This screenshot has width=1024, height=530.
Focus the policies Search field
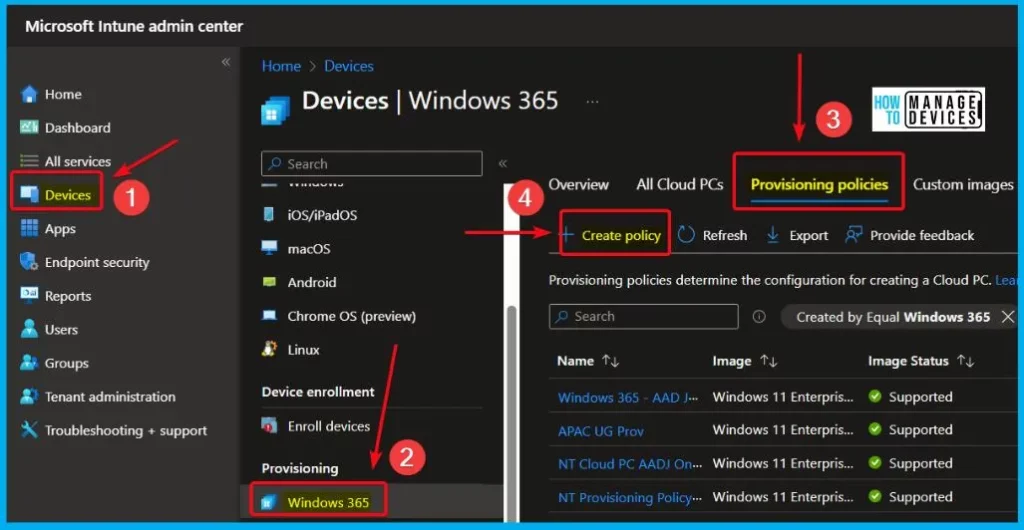643,317
